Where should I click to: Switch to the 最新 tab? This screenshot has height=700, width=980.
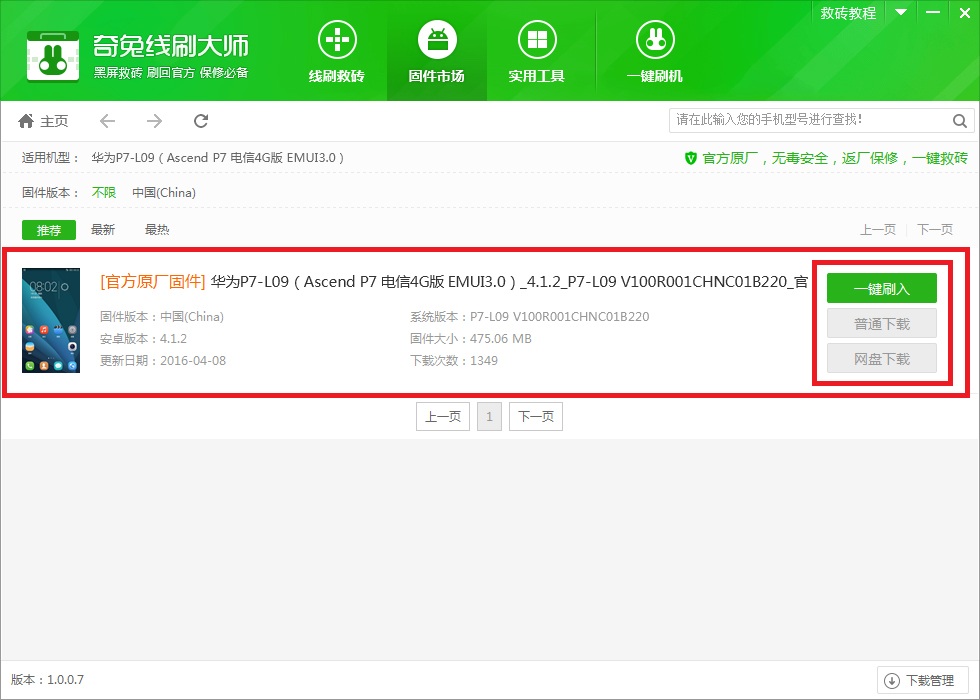pos(103,229)
